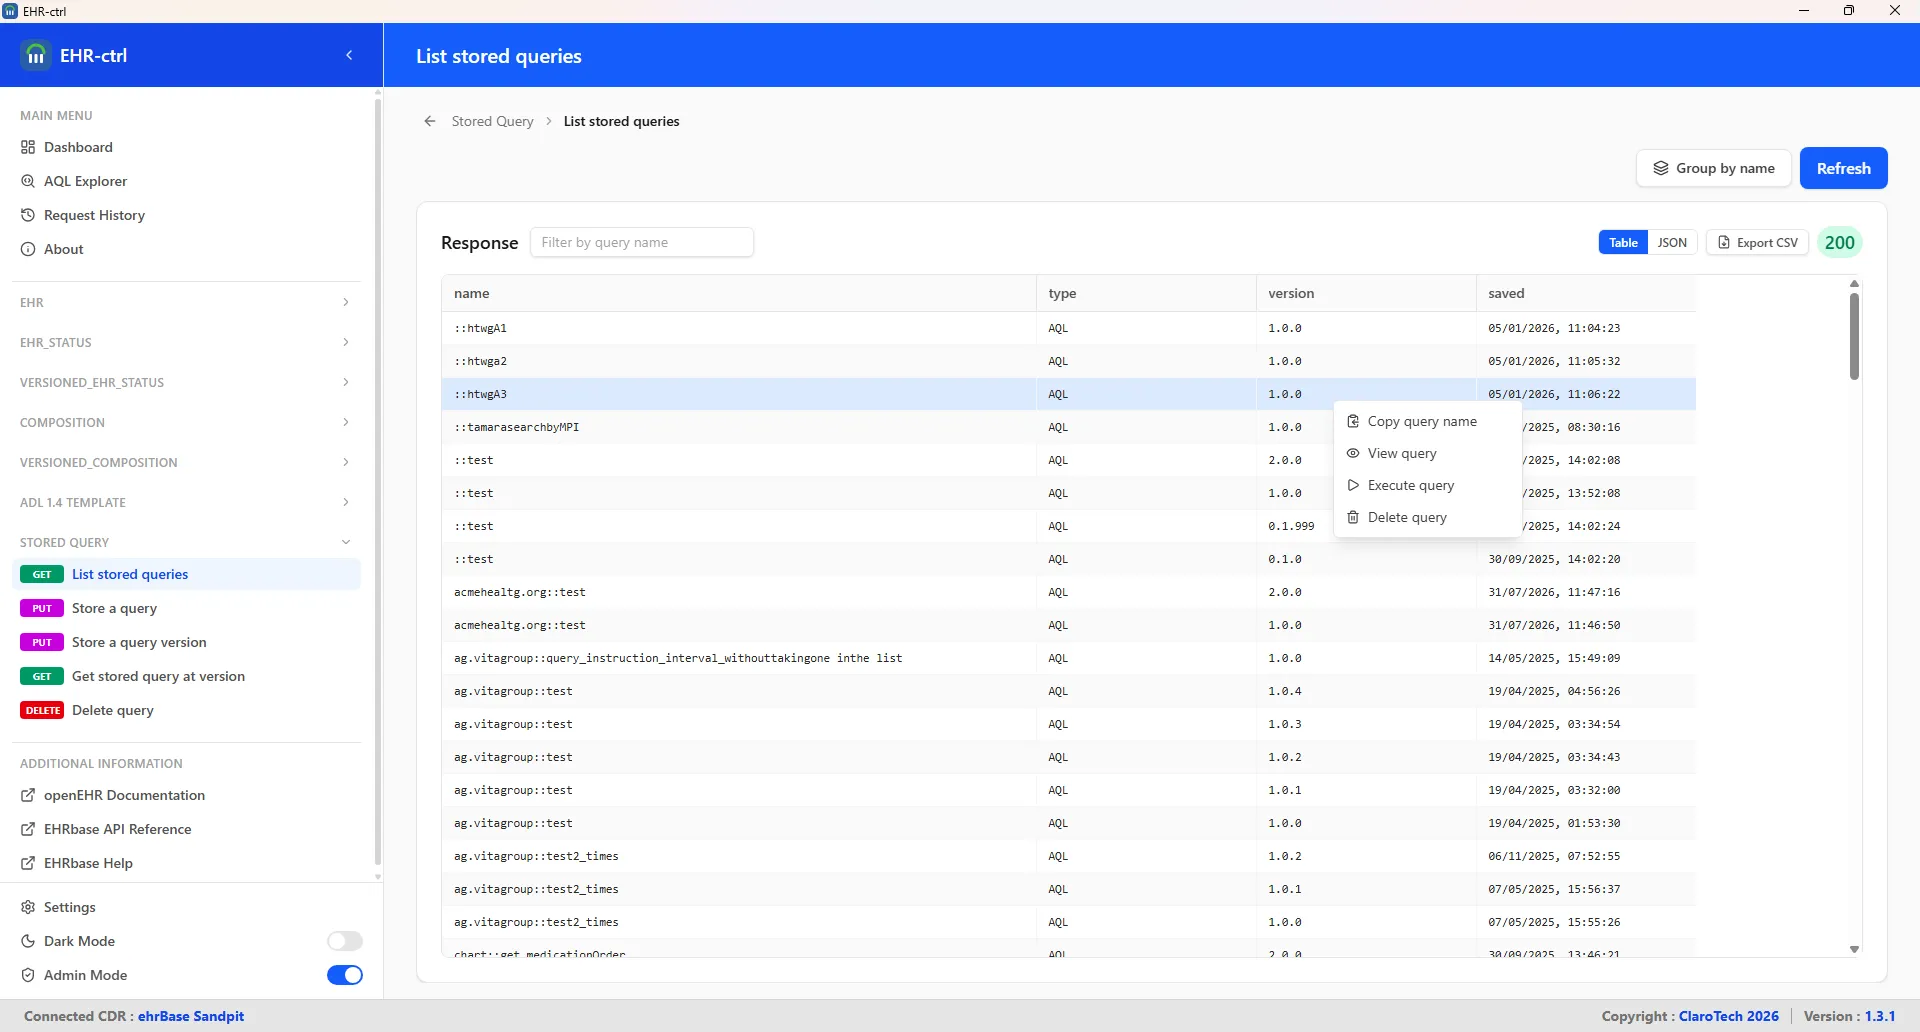The image size is (1920, 1032).
Task: Open the EHRbase API Reference link
Action: click(x=117, y=829)
